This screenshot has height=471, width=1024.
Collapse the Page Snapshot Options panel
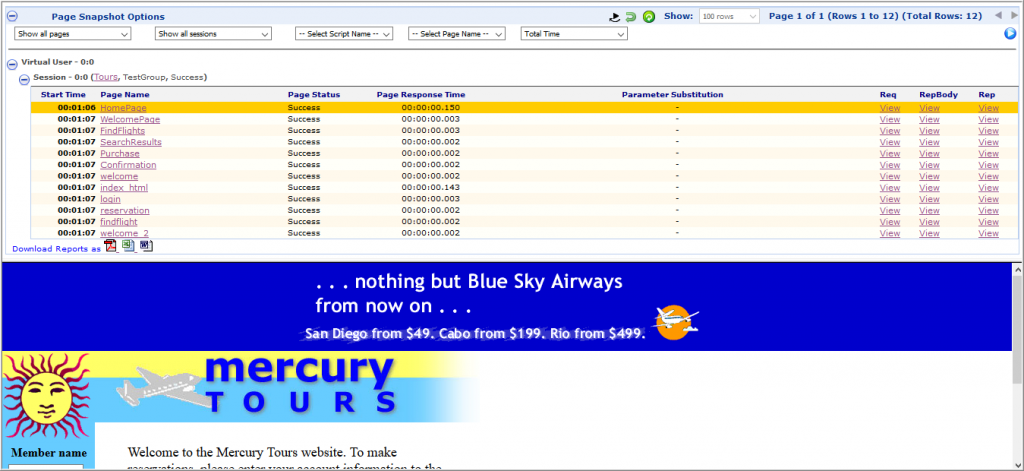12,16
